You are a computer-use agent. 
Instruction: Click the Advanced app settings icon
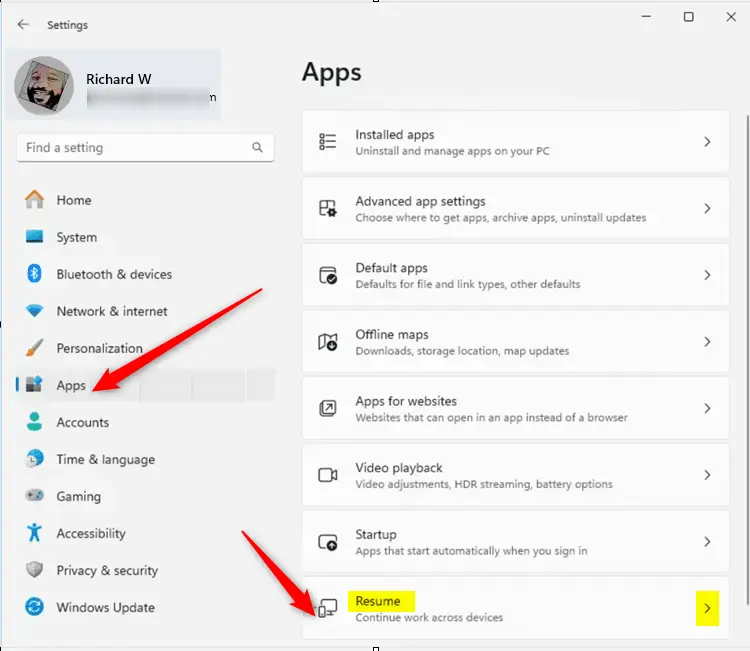click(328, 208)
